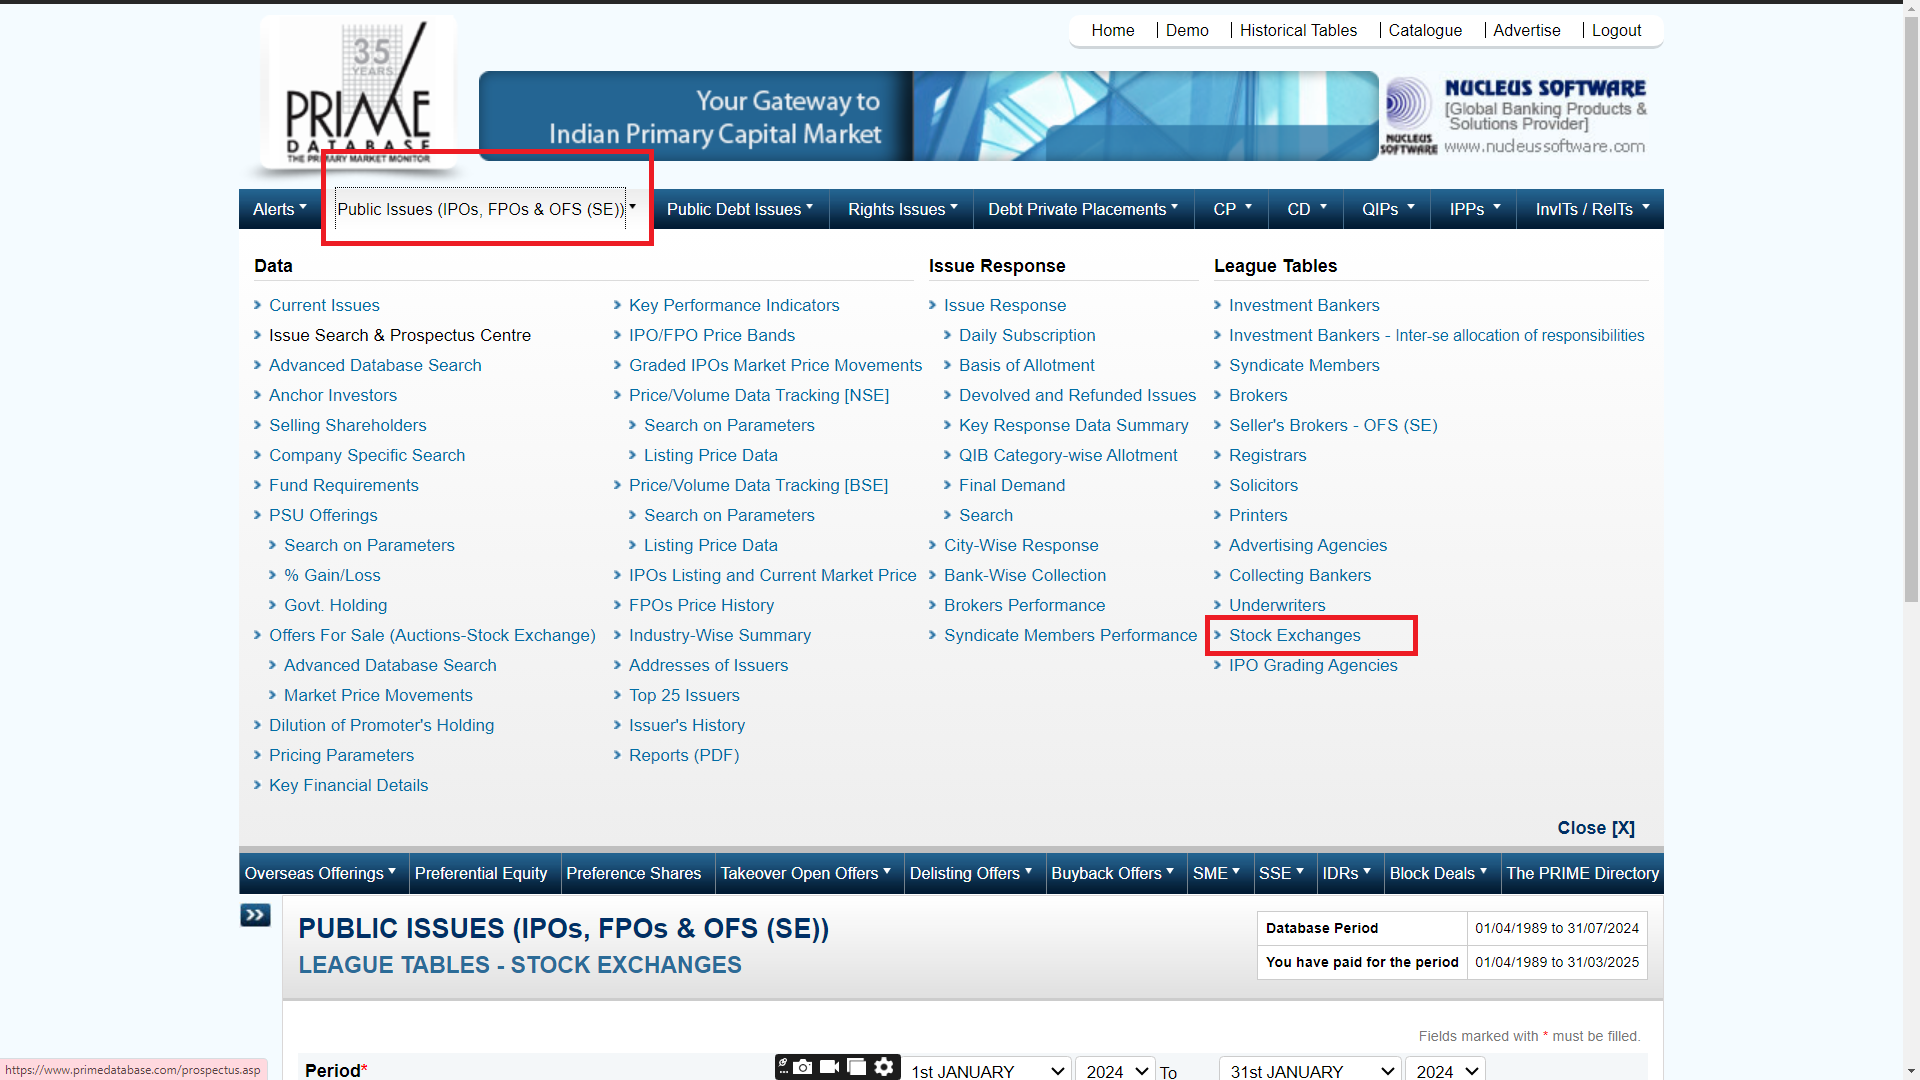Click the camera screenshot icon
Viewport: 1920px width, 1080px height.
[x=803, y=1067]
